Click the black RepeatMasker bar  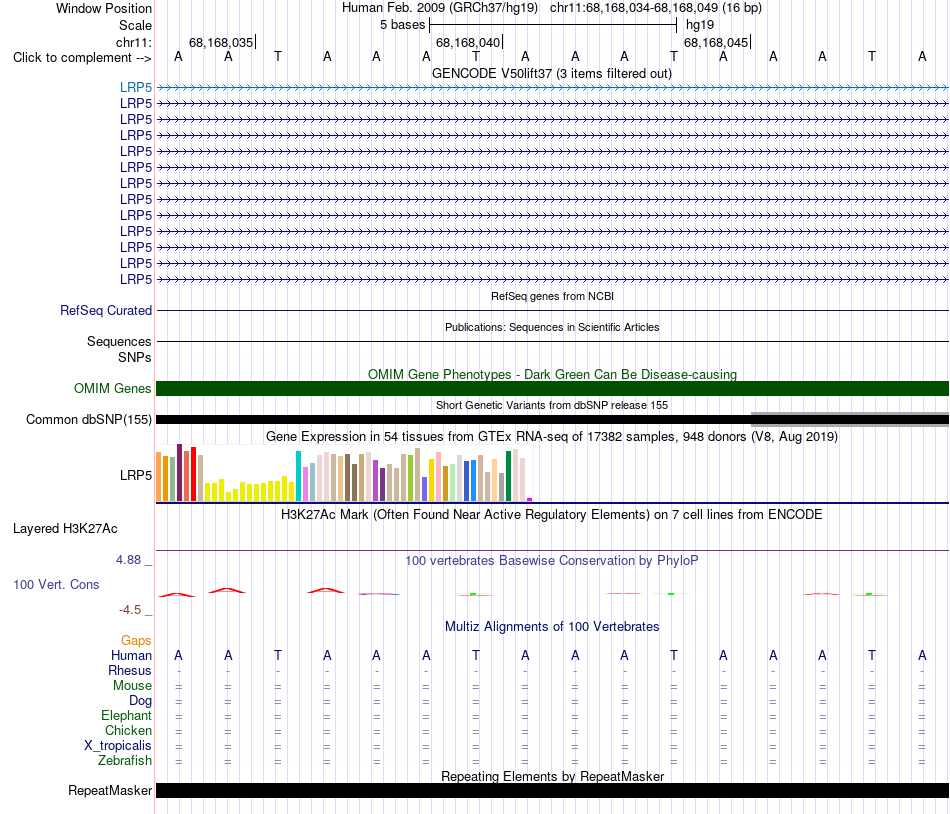tap(552, 790)
